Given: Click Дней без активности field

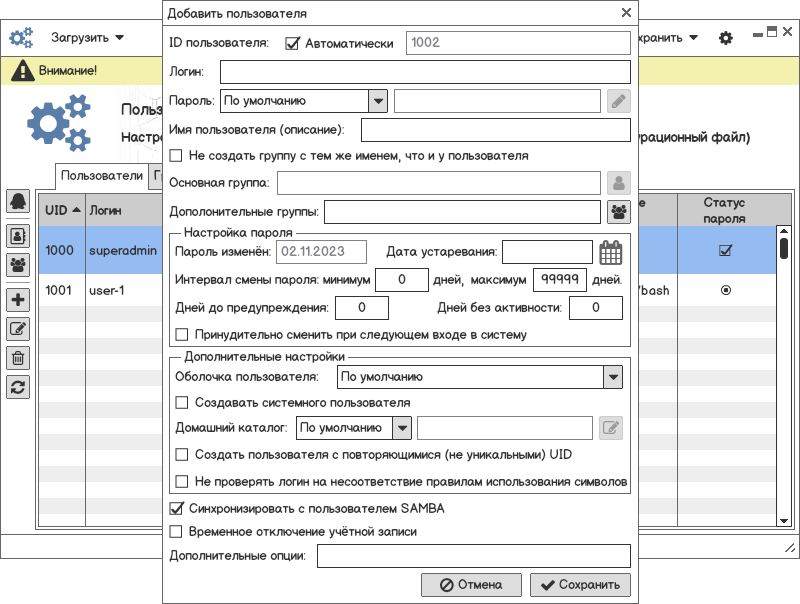Looking at the screenshot, I should click(595, 308).
